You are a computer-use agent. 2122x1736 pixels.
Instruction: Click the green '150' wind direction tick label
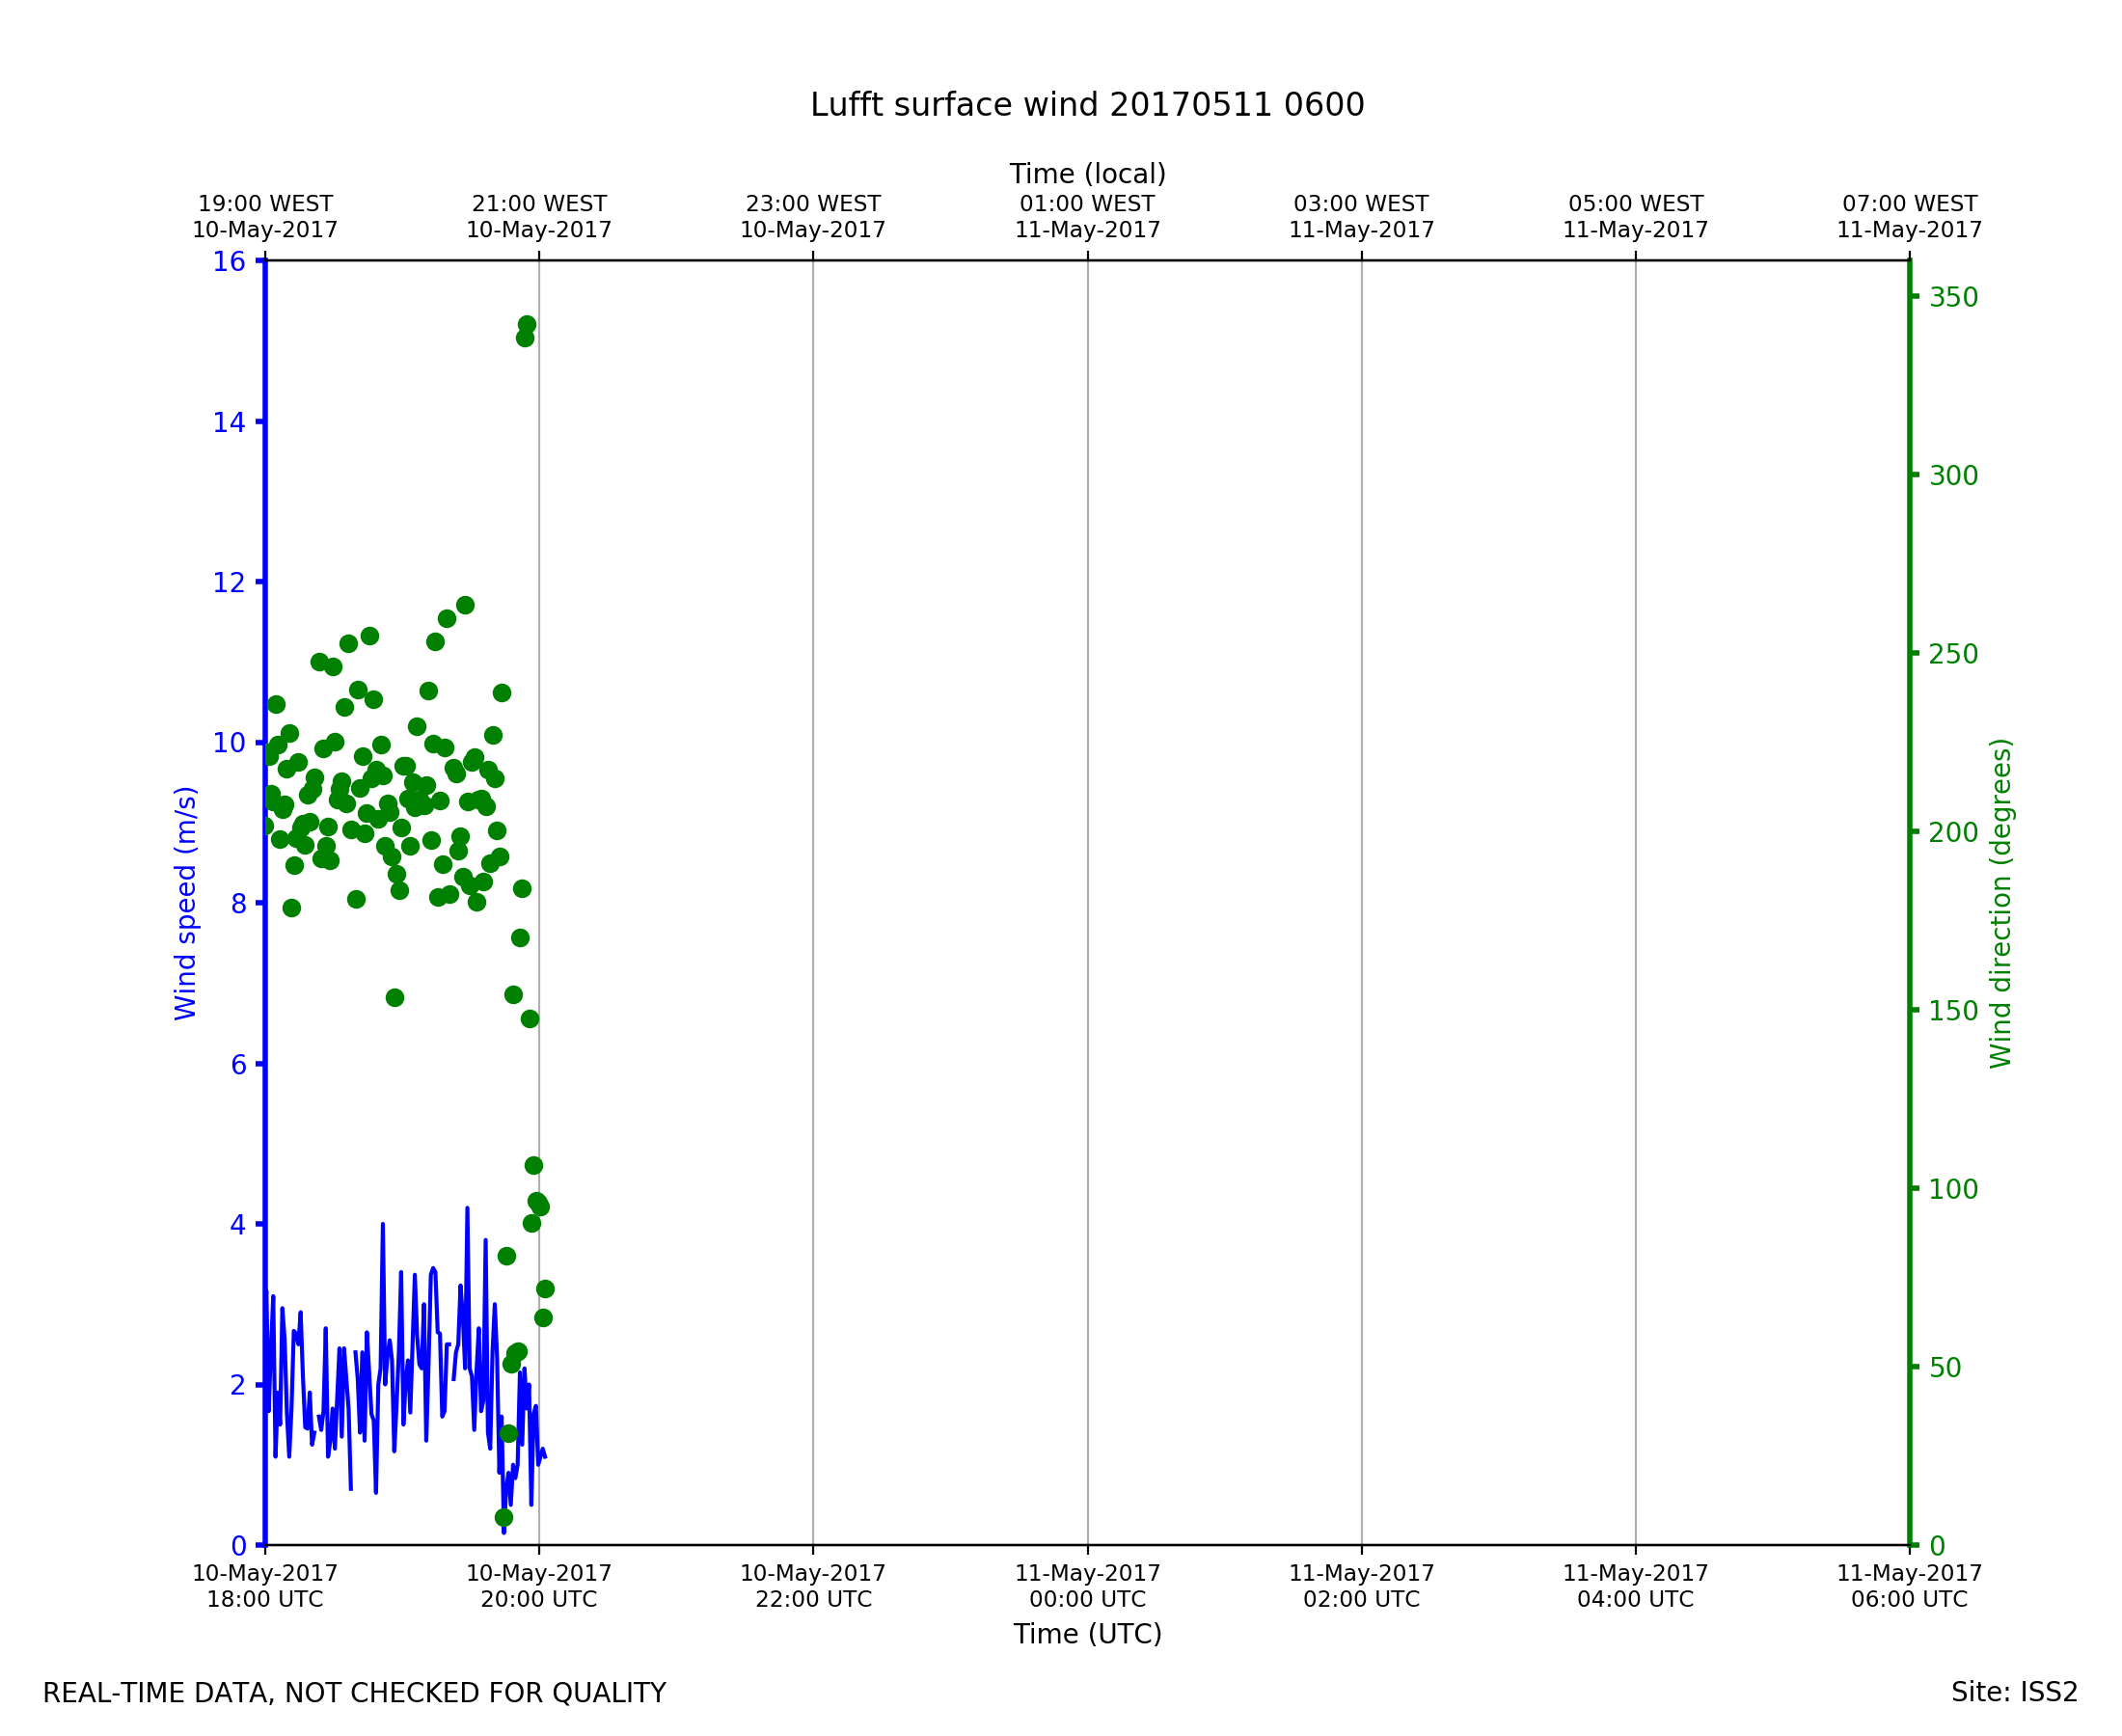point(1953,1011)
